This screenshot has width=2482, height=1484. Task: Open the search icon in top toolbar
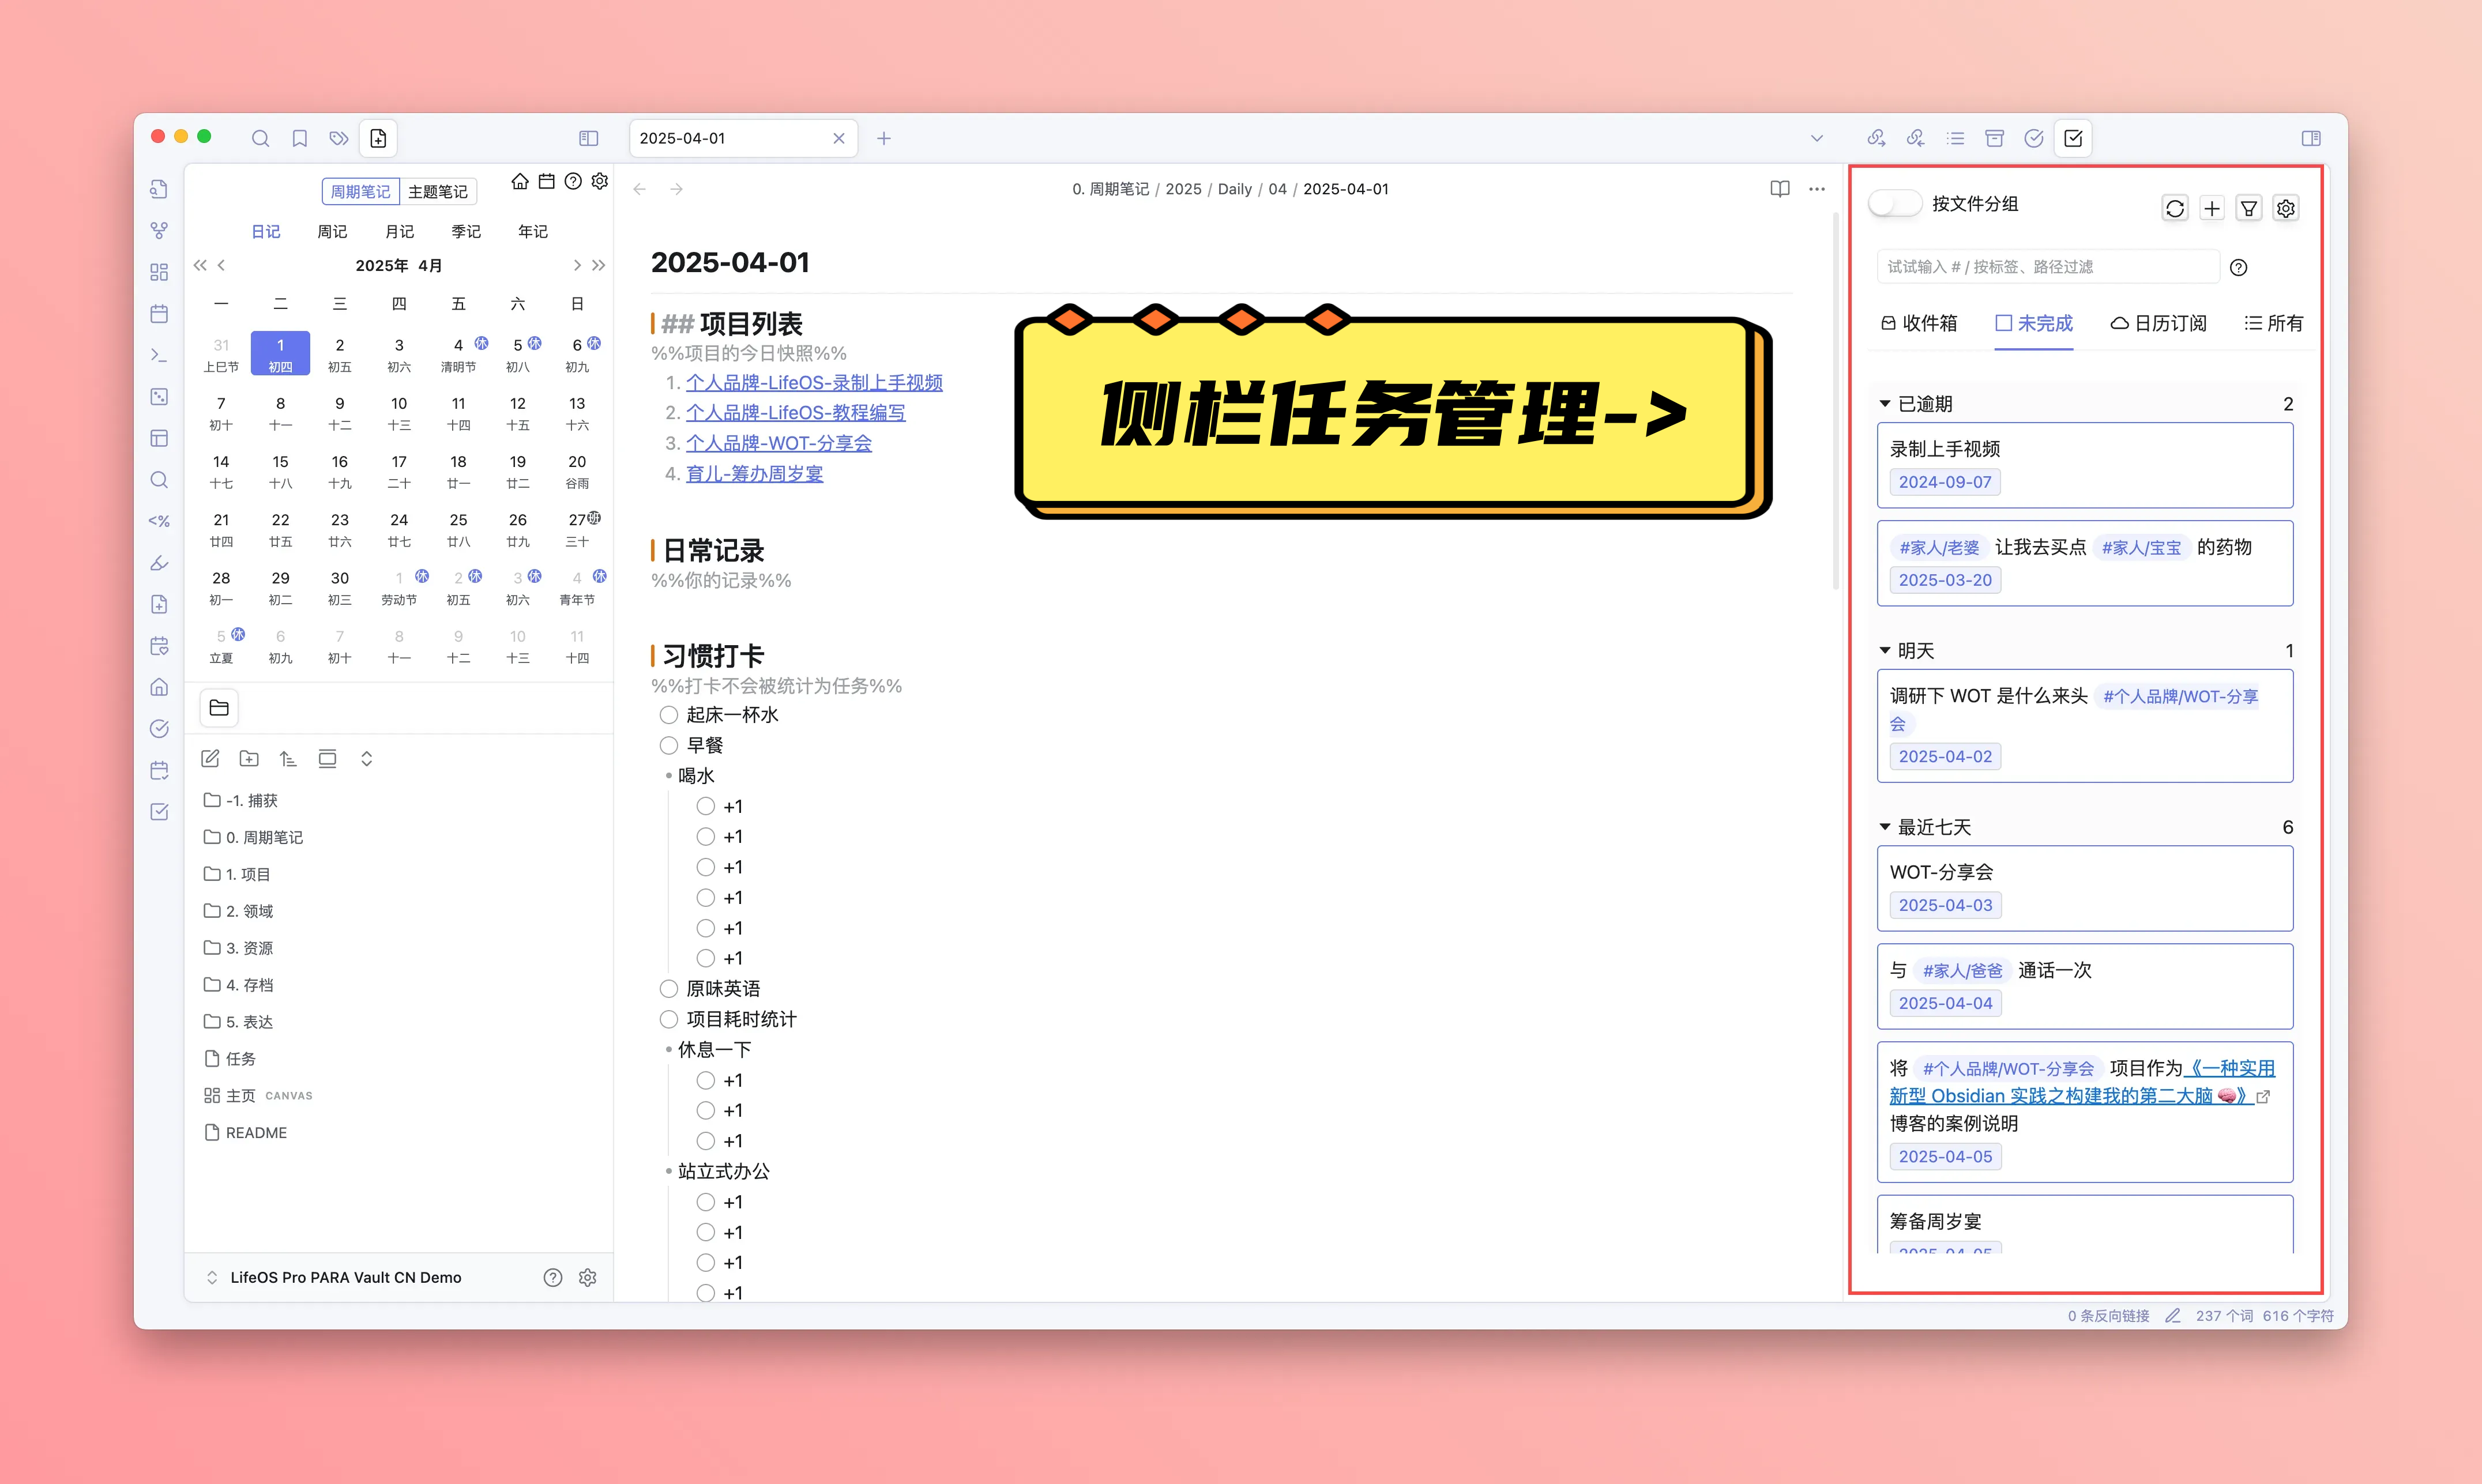pyautogui.click(x=260, y=138)
